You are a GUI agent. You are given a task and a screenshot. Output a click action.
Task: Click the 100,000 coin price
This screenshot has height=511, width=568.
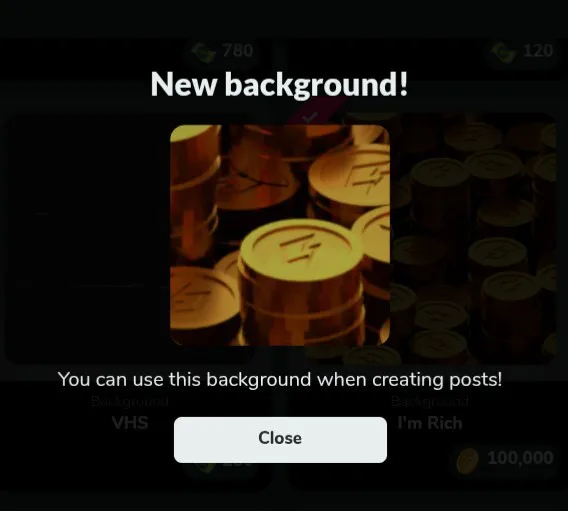click(521, 458)
